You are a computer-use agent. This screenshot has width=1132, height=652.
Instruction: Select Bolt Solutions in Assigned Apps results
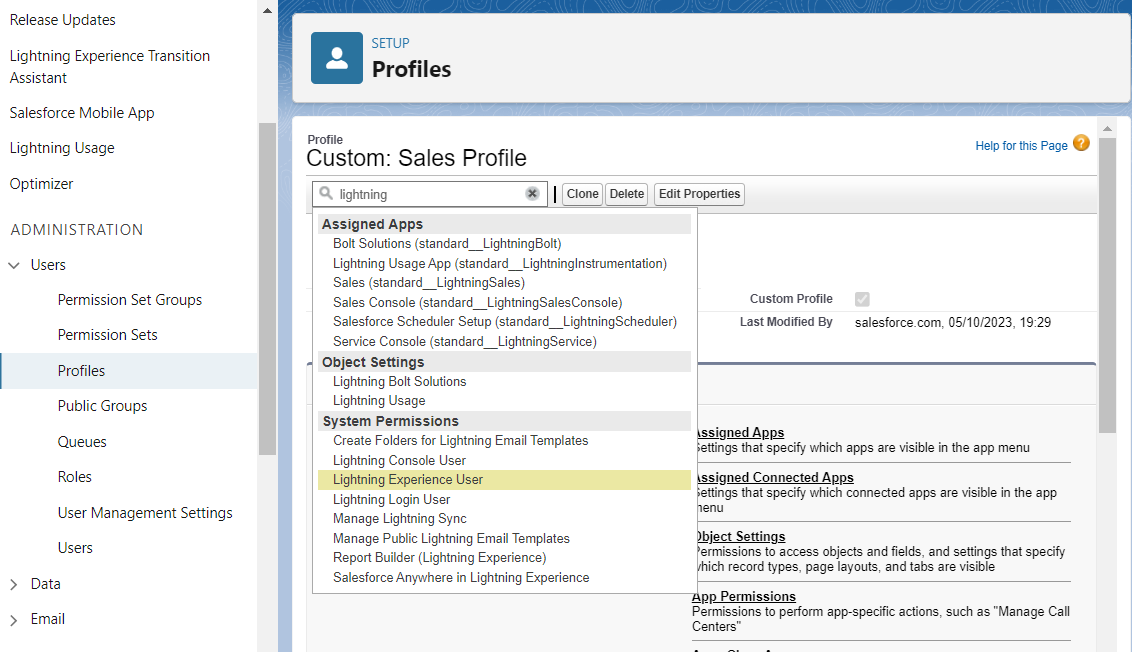tap(447, 244)
